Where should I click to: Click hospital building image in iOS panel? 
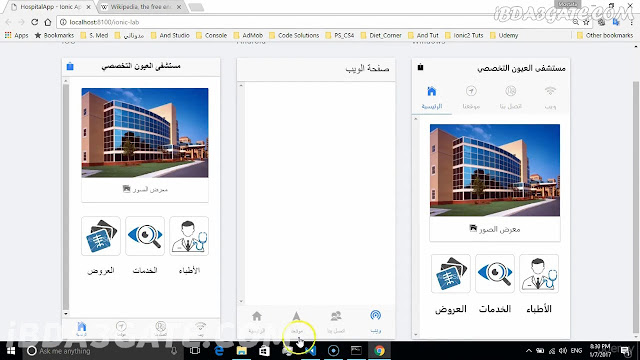click(145, 133)
